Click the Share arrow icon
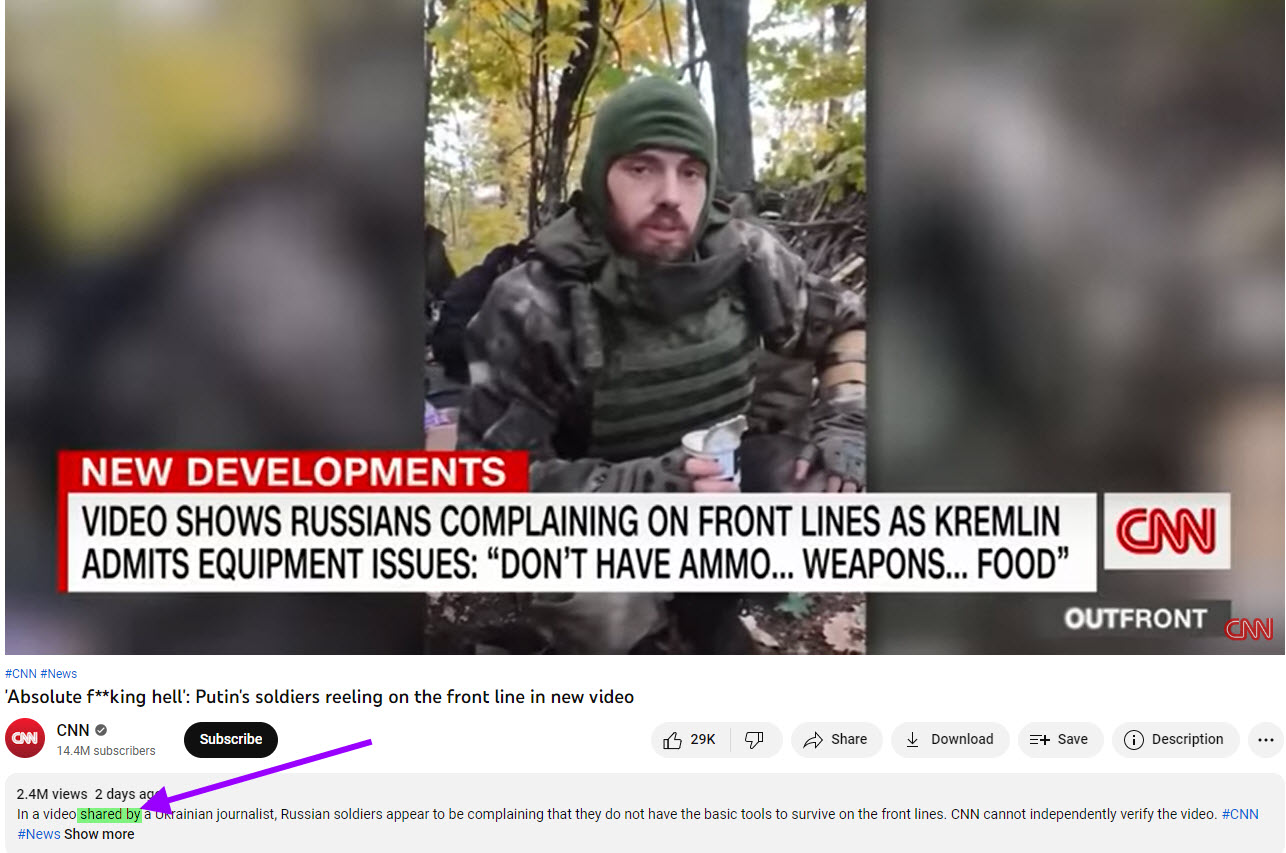Viewport: 1286px width, 853px height. click(x=813, y=740)
